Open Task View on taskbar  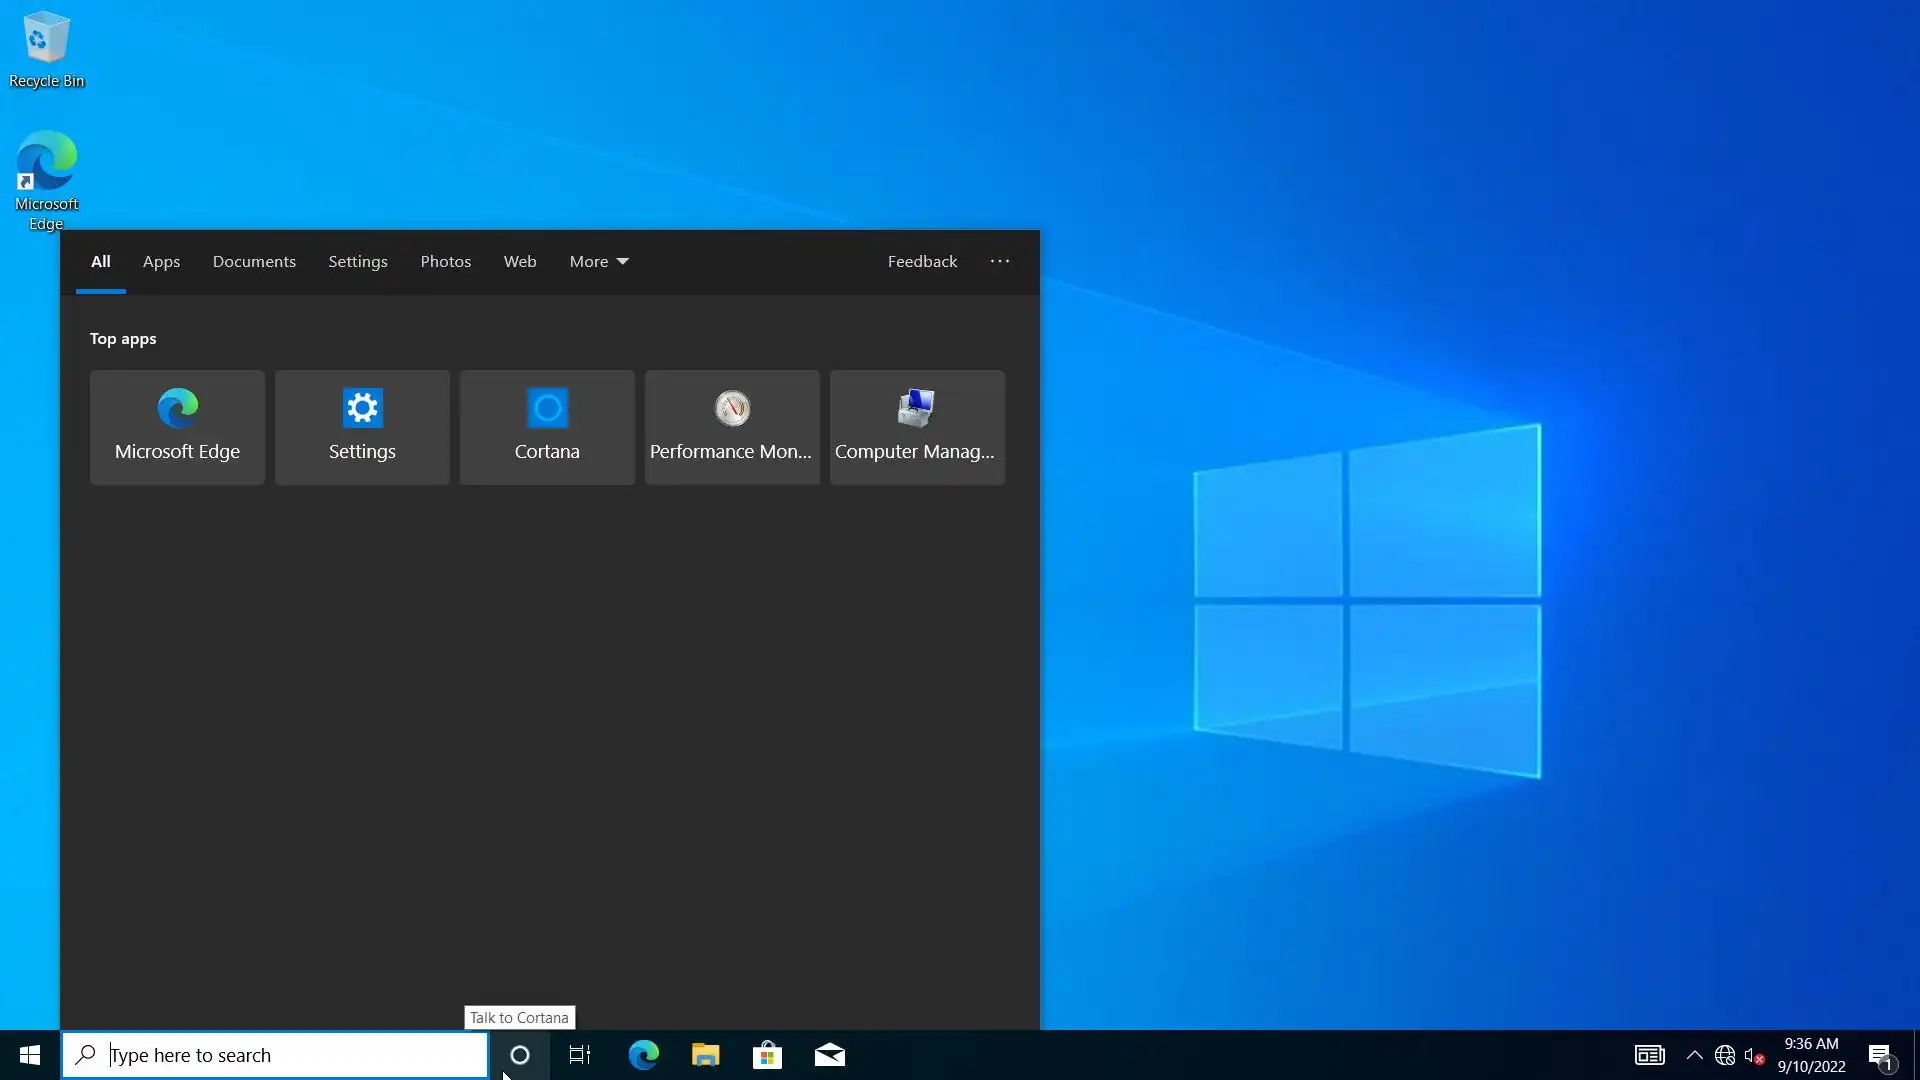[580, 1055]
